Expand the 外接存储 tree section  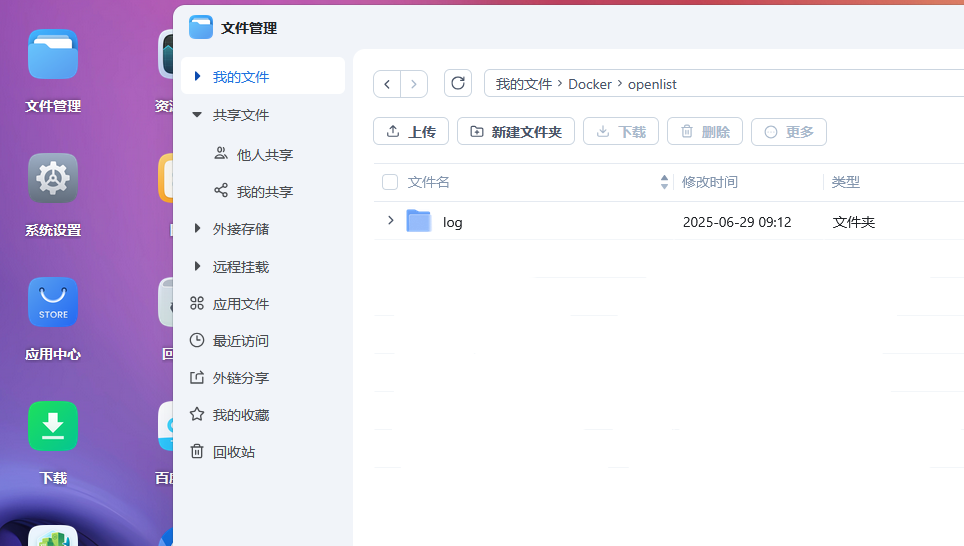(x=197, y=229)
